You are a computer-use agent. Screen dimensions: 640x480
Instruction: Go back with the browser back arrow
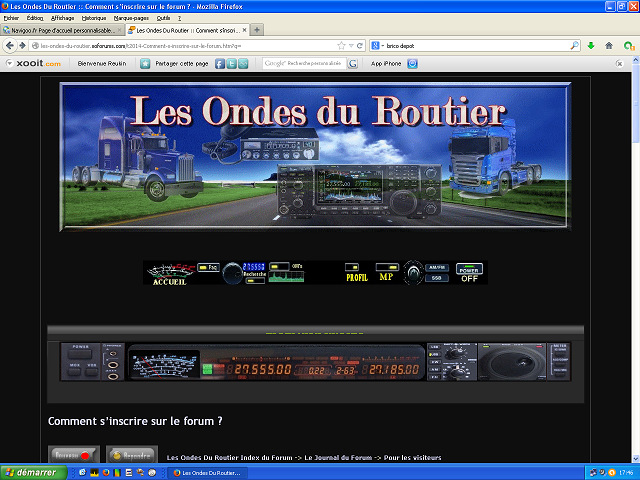(10, 46)
